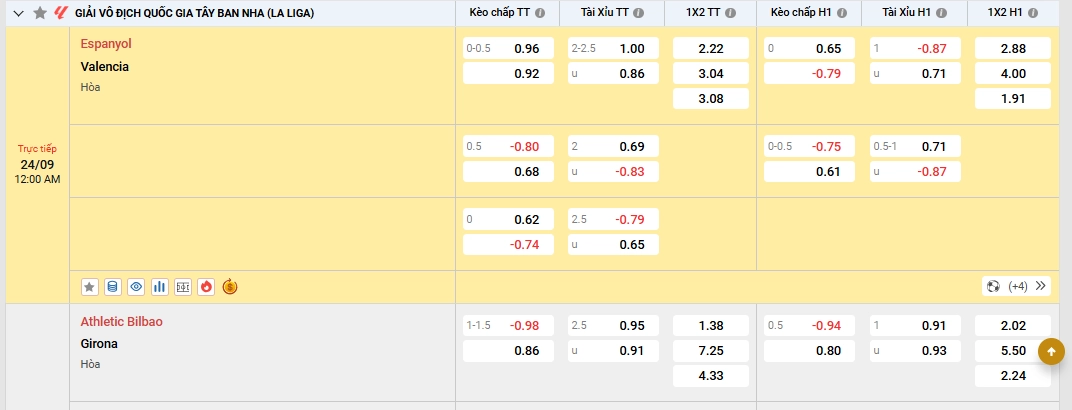This screenshot has width=1072, height=410.
Task: Open the Athletic Bilbao team link
Action: point(121,322)
